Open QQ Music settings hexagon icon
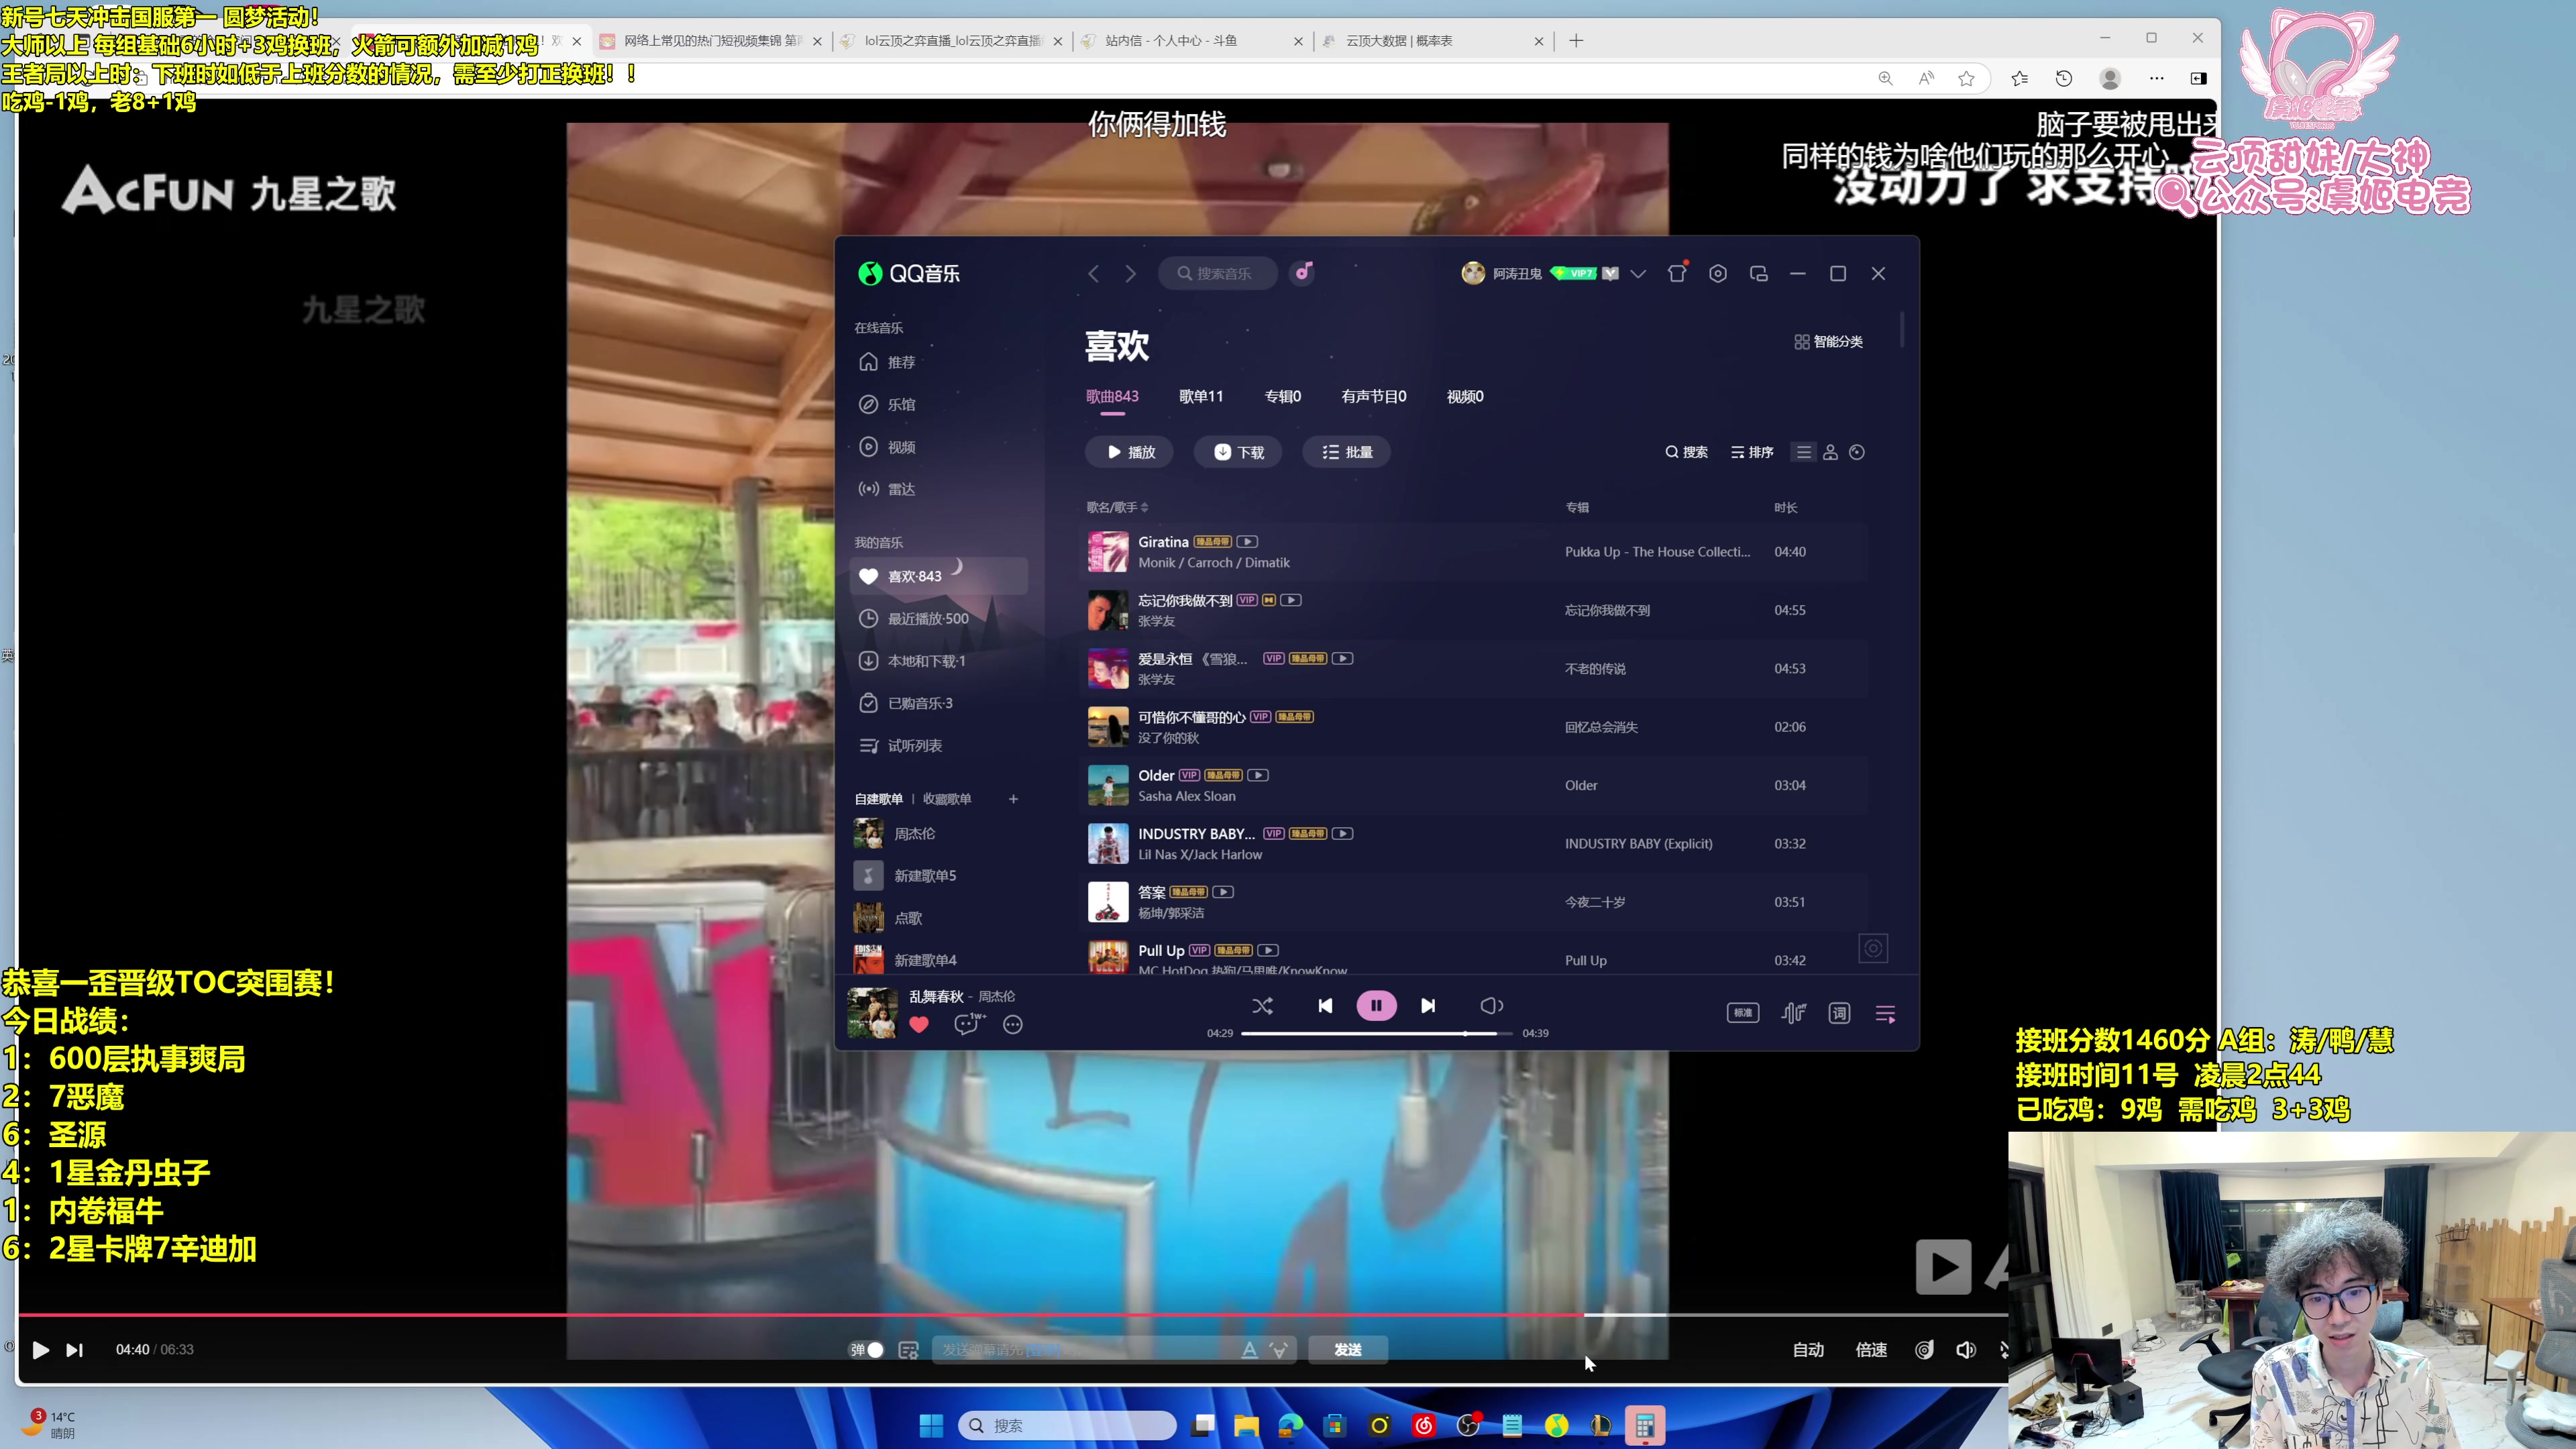The height and width of the screenshot is (1449, 2576). (x=1718, y=273)
